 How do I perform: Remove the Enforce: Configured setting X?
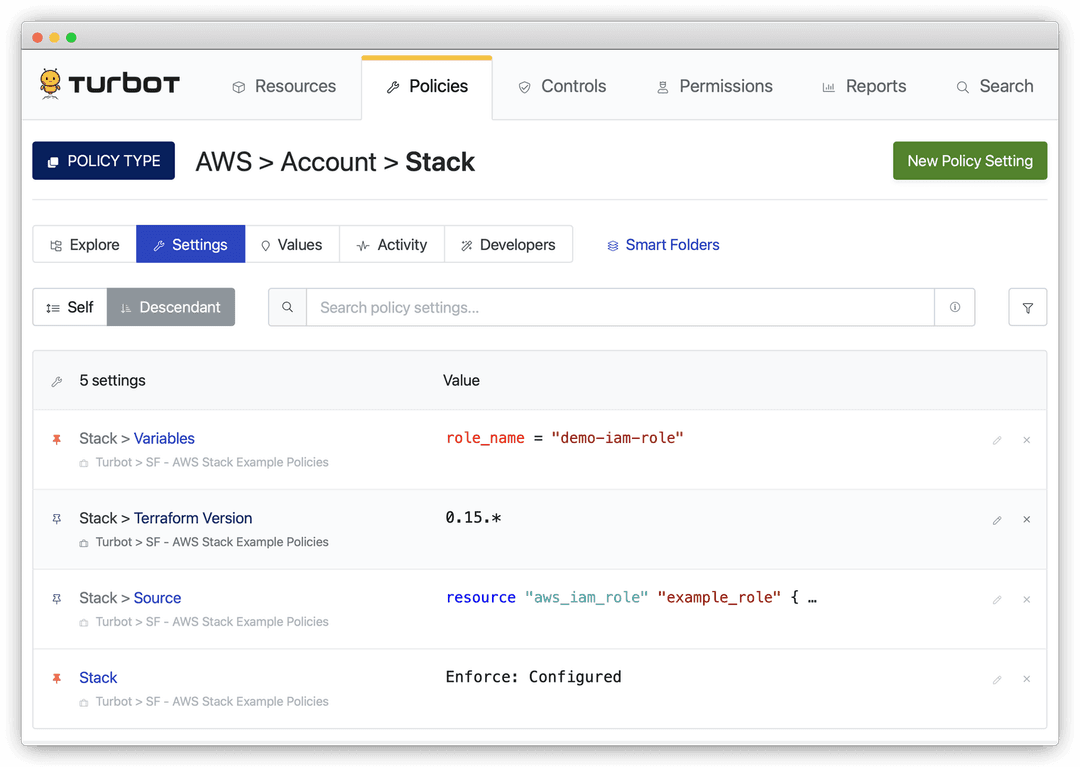[1026, 680]
